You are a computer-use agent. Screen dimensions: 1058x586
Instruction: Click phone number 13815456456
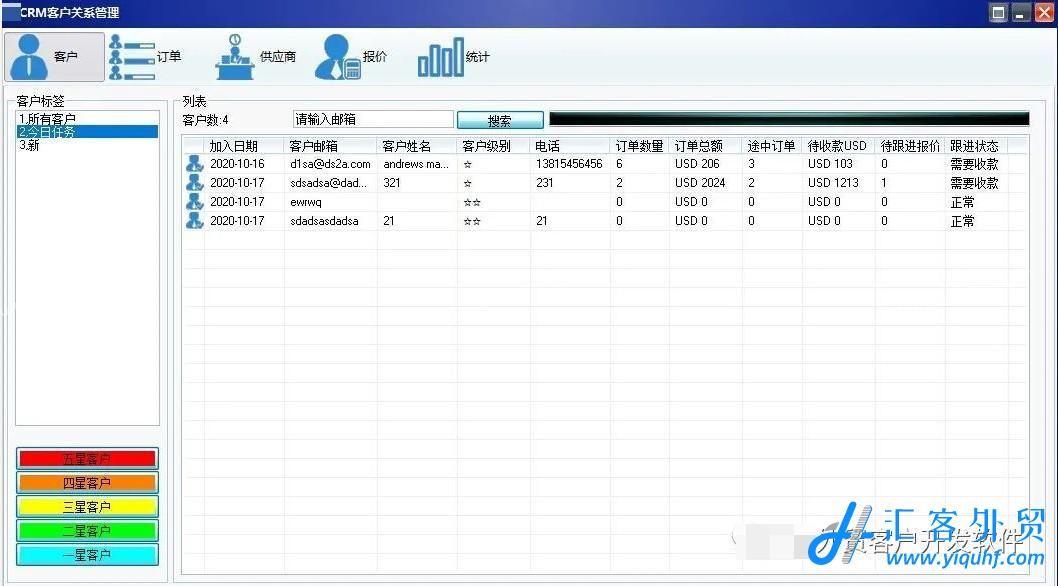(569, 164)
